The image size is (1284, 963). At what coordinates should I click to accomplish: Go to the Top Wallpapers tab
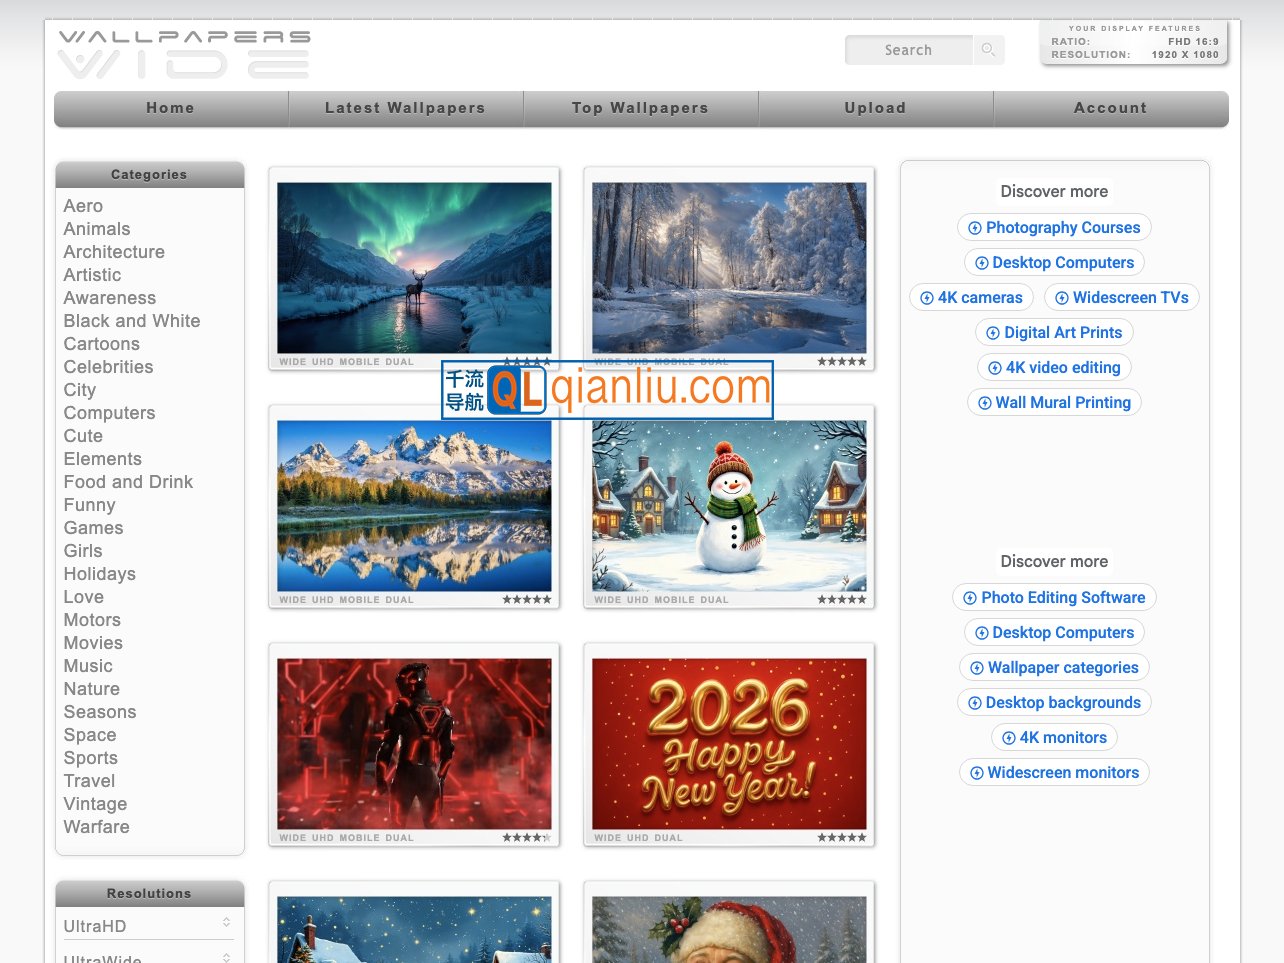click(640, 108)
